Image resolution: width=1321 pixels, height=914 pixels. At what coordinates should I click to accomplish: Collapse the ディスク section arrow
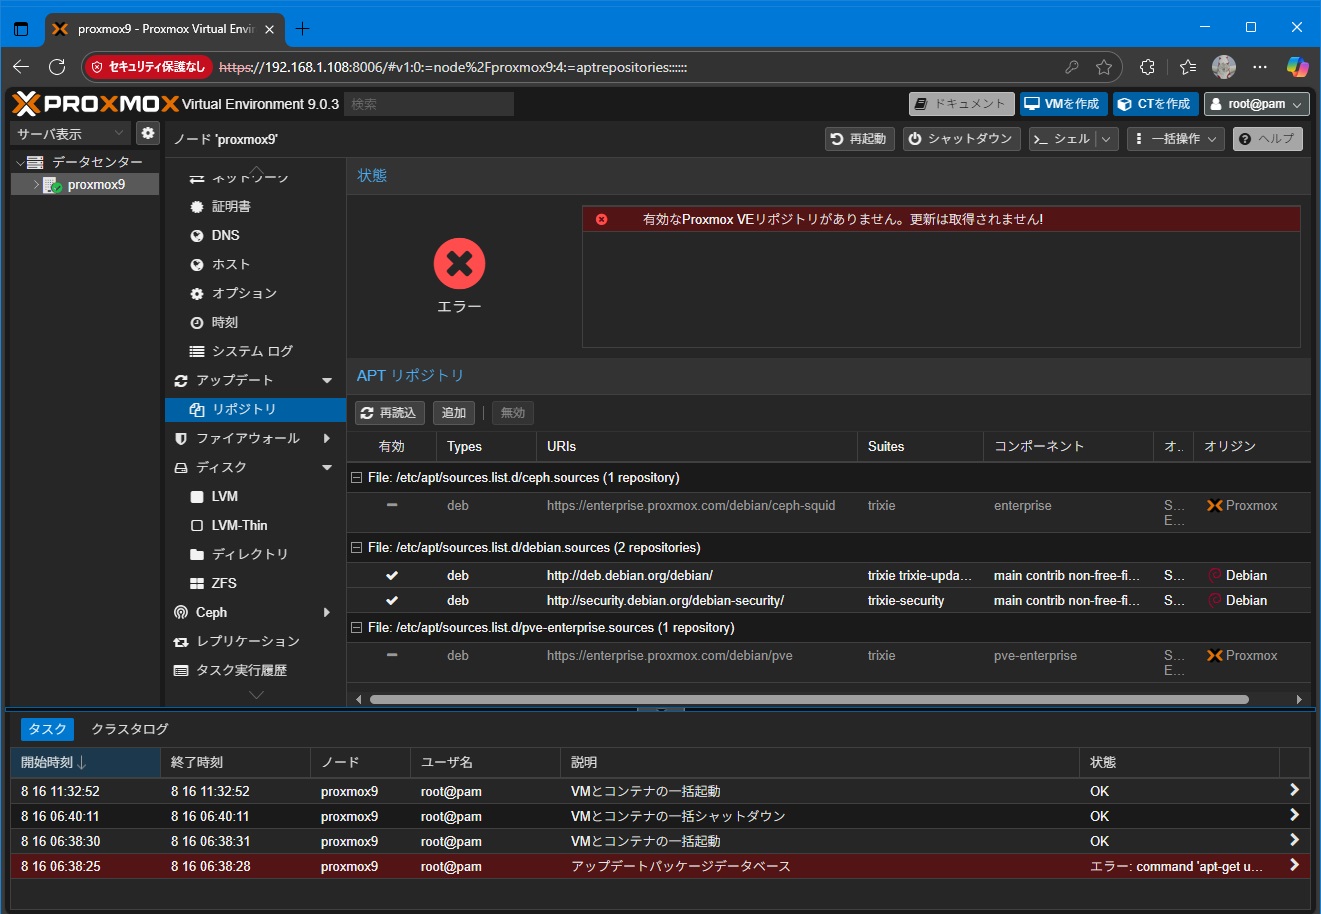pyautogui.click(x=327, y=467)
